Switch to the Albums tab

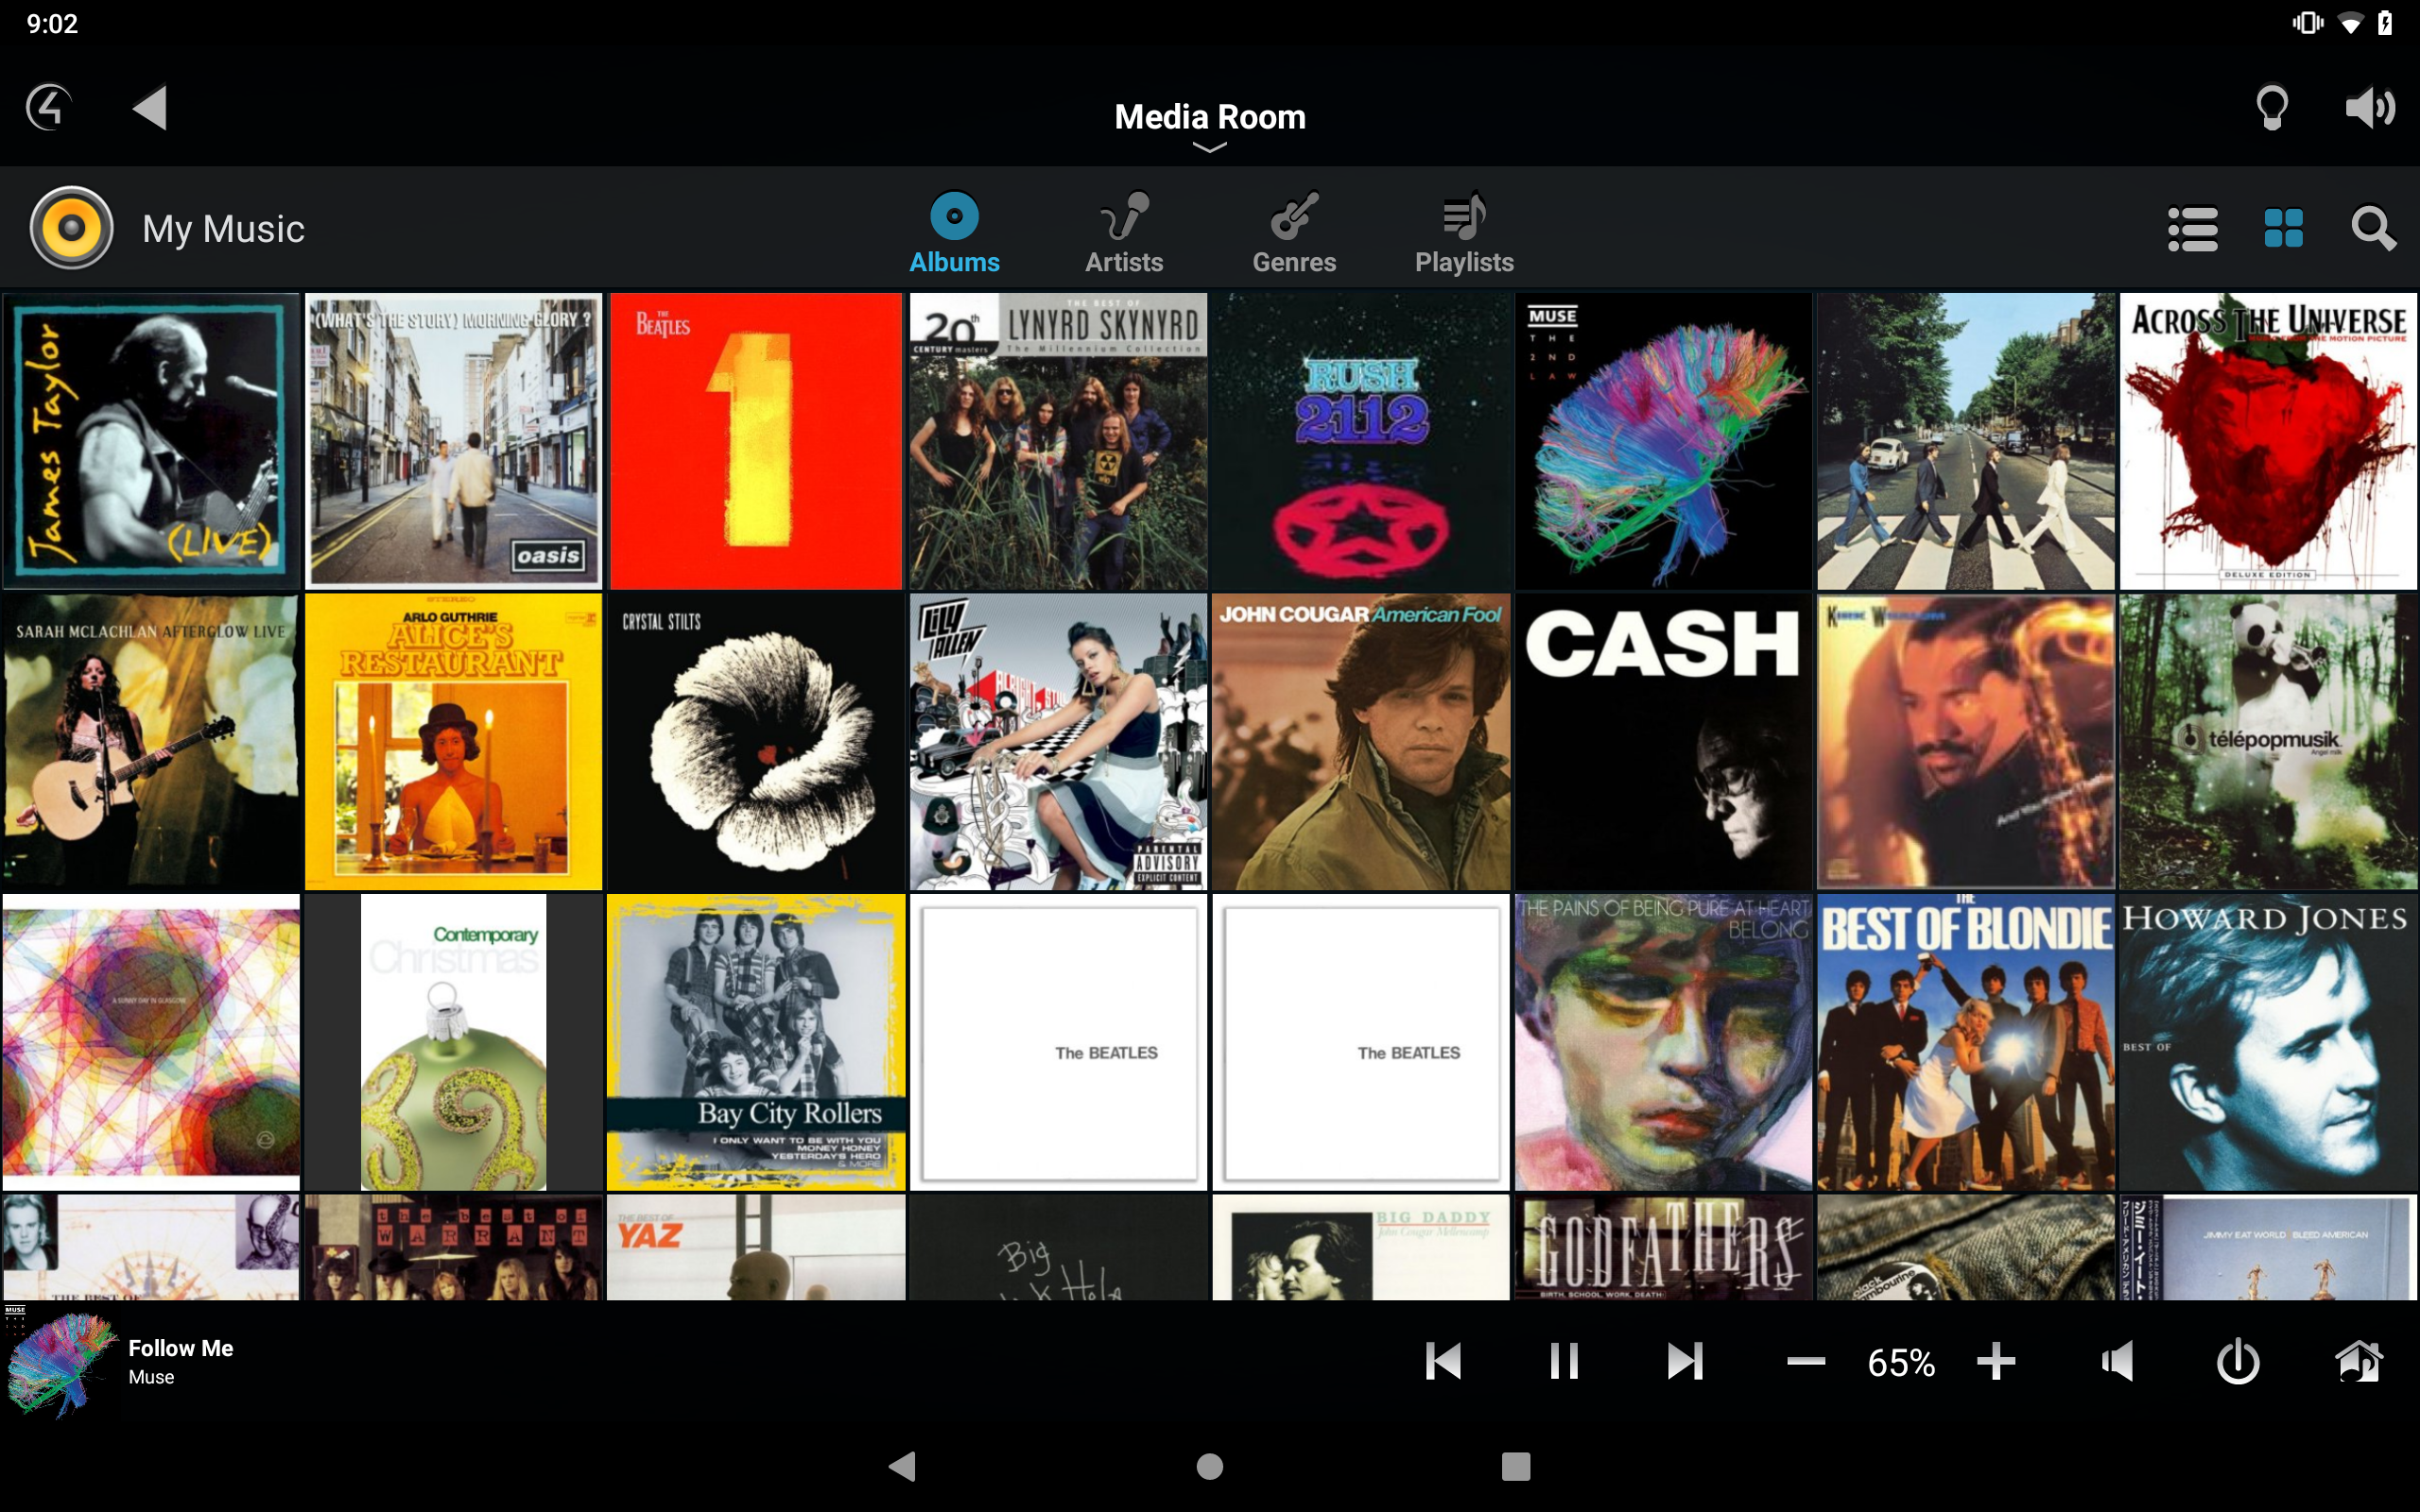tap(954, 234)
